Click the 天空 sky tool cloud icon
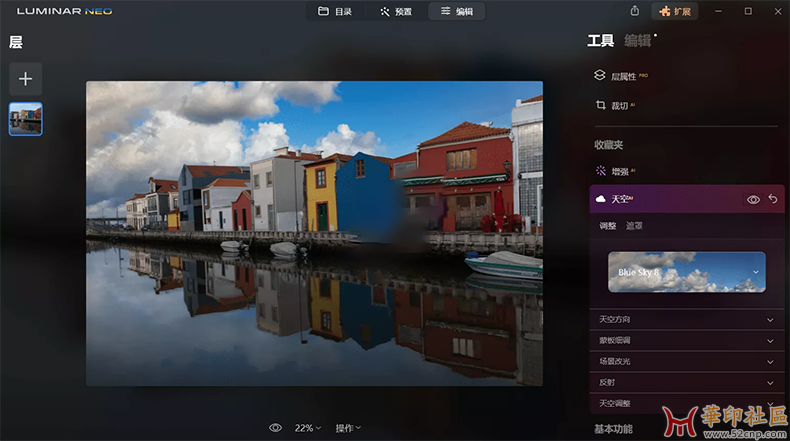Image resolution: width=790 pixels, height=441 pixels. [600, 199]
